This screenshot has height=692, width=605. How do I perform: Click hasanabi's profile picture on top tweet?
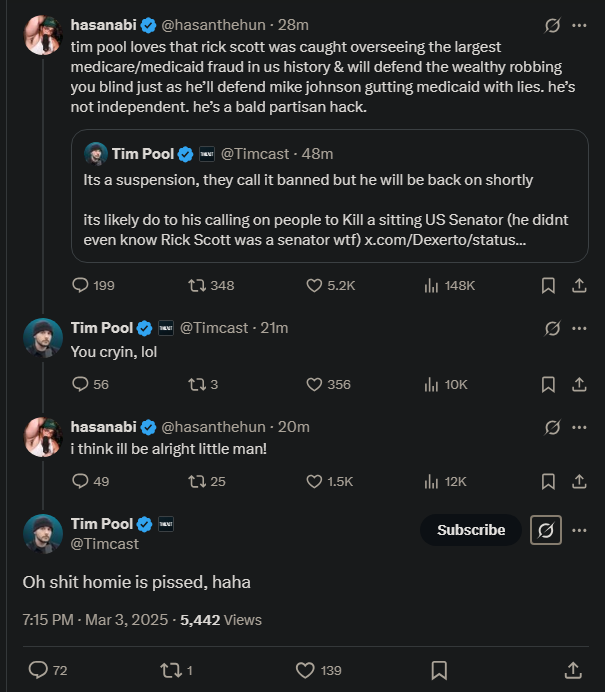point(44,35)
